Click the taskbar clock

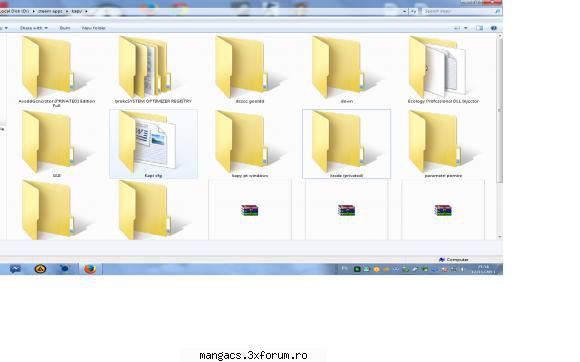(483, 269)
